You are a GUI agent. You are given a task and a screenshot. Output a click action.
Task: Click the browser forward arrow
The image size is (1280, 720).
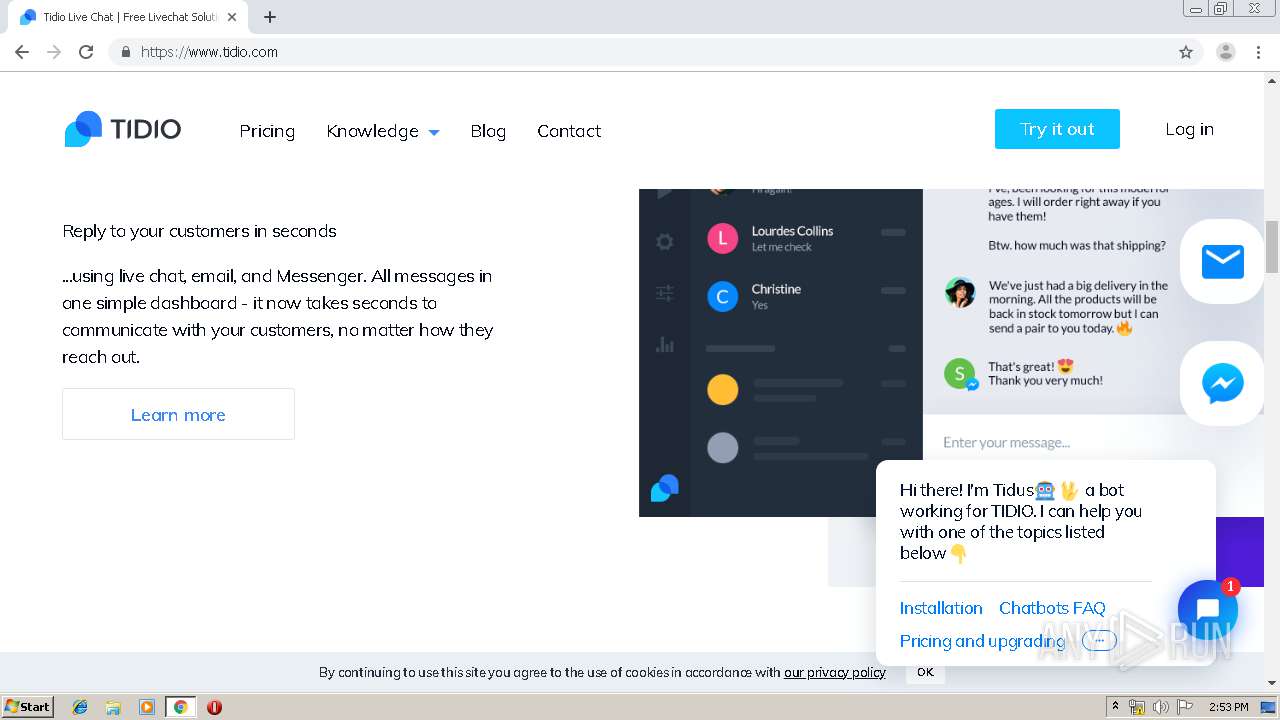tap(54, 52)
